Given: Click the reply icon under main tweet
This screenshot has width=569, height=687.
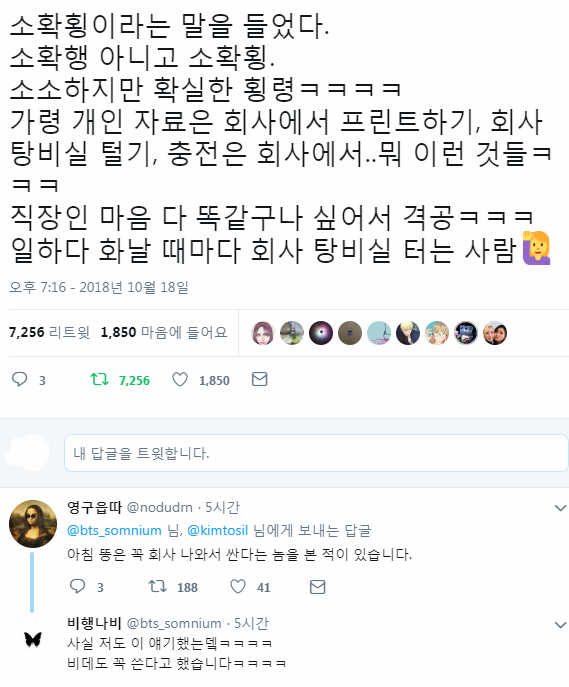Looking at the screenshot, I should pyautogui.click(x=19, y=379).
